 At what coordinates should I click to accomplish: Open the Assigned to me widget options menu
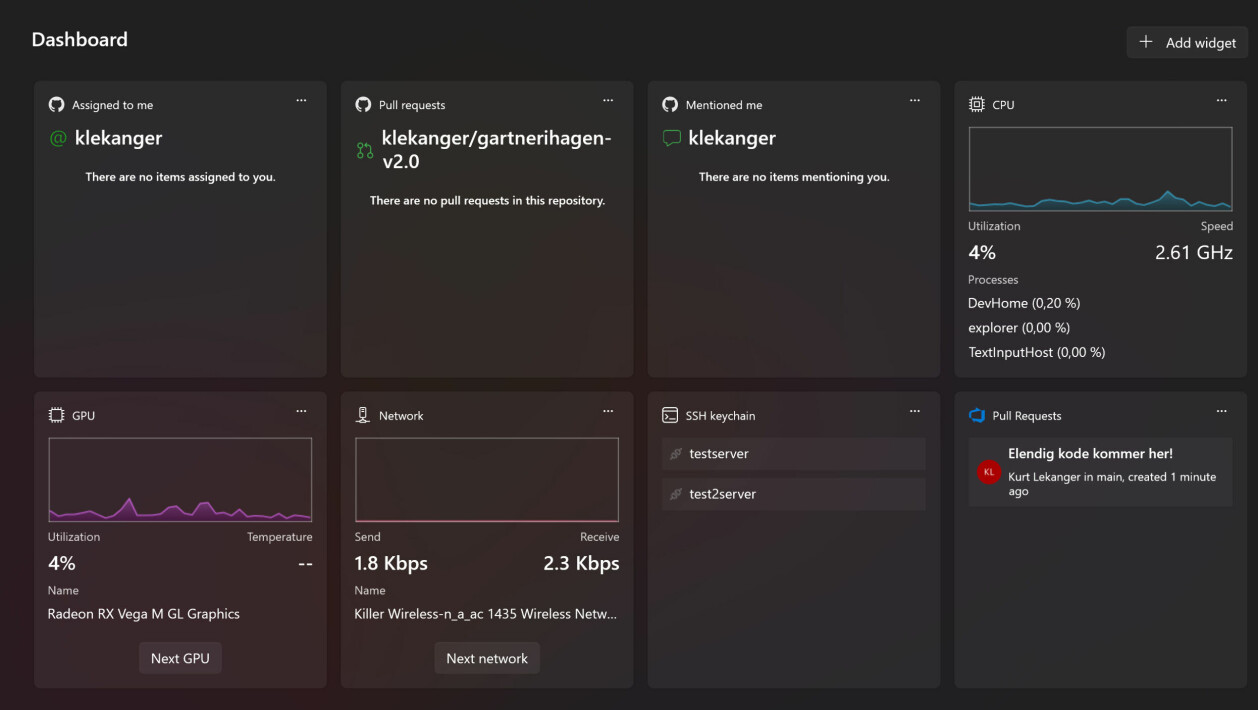pos(301,101)
